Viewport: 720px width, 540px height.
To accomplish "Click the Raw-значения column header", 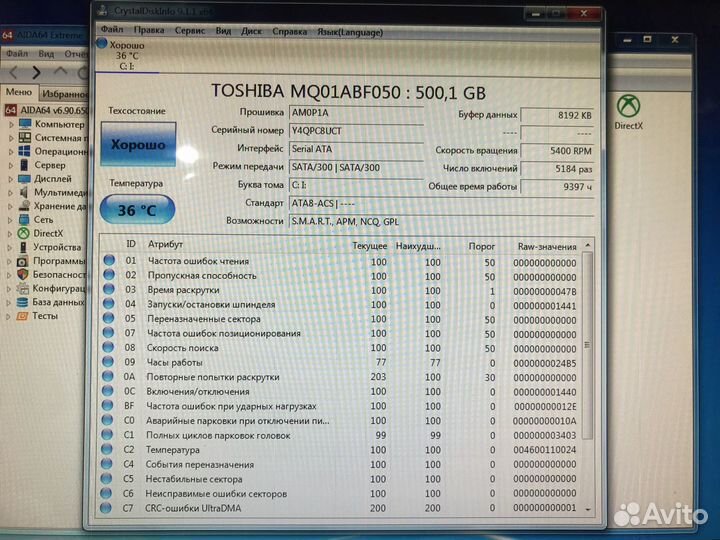I will 545,246.
